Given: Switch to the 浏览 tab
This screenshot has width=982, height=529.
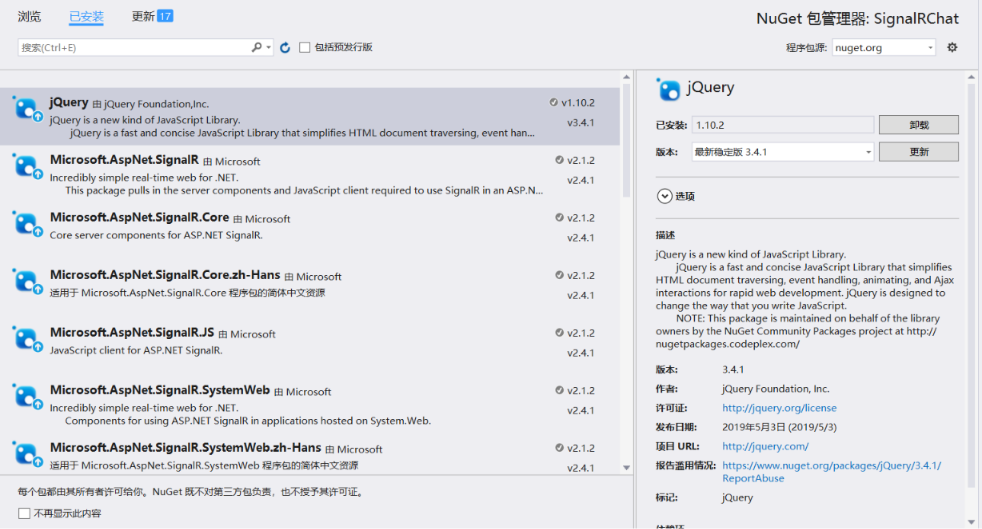Looking at the screenshot, I should (30, 17).
